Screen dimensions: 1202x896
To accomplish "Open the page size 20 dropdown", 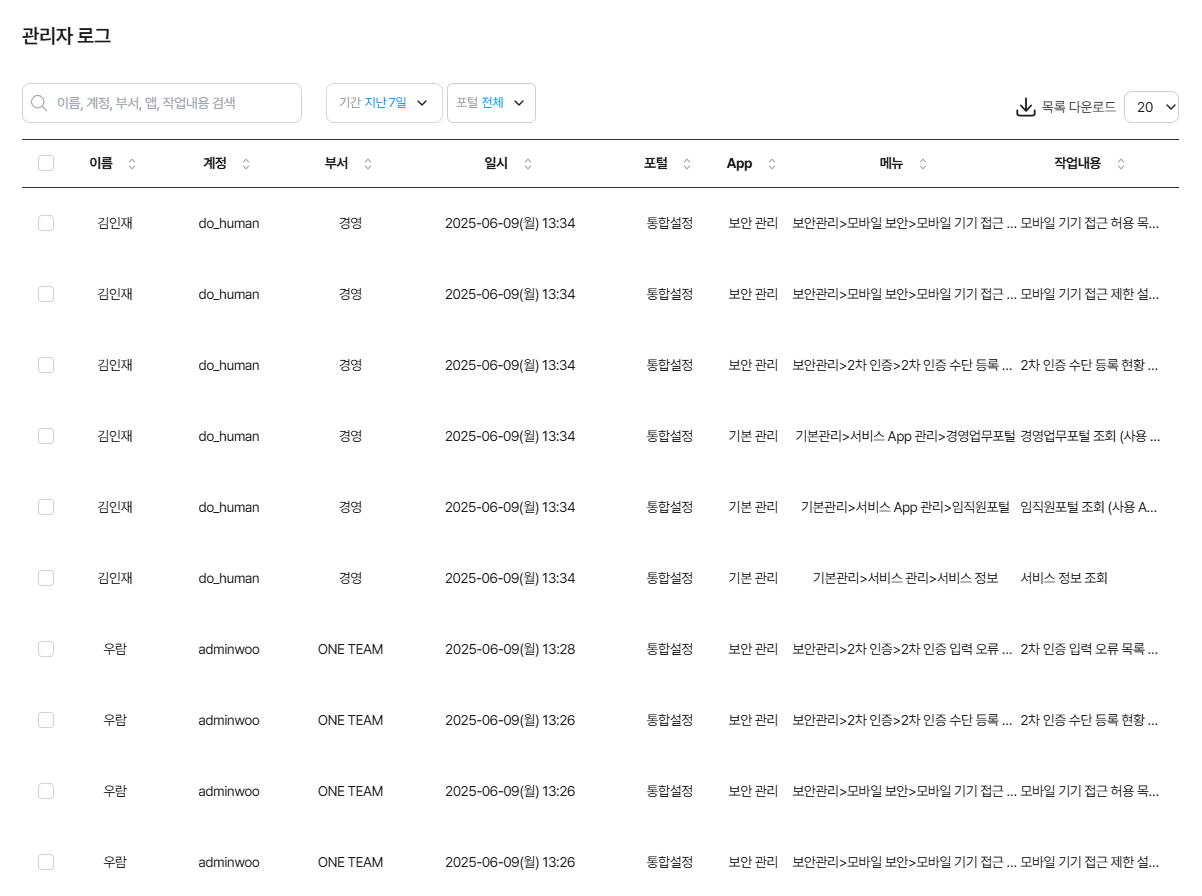I will click(1151, 107).
